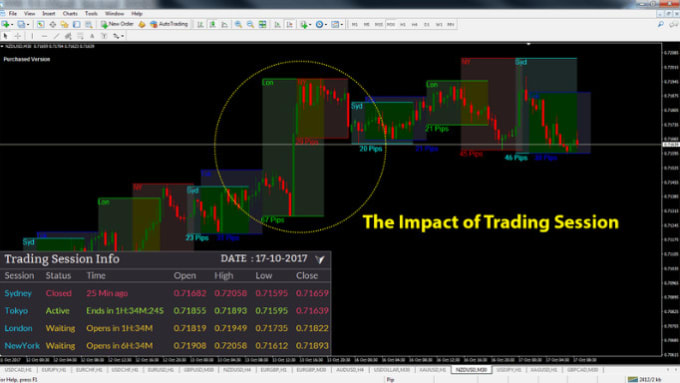
Task: Switch chart to candlesticks
Action: click(x=212, y=24)
